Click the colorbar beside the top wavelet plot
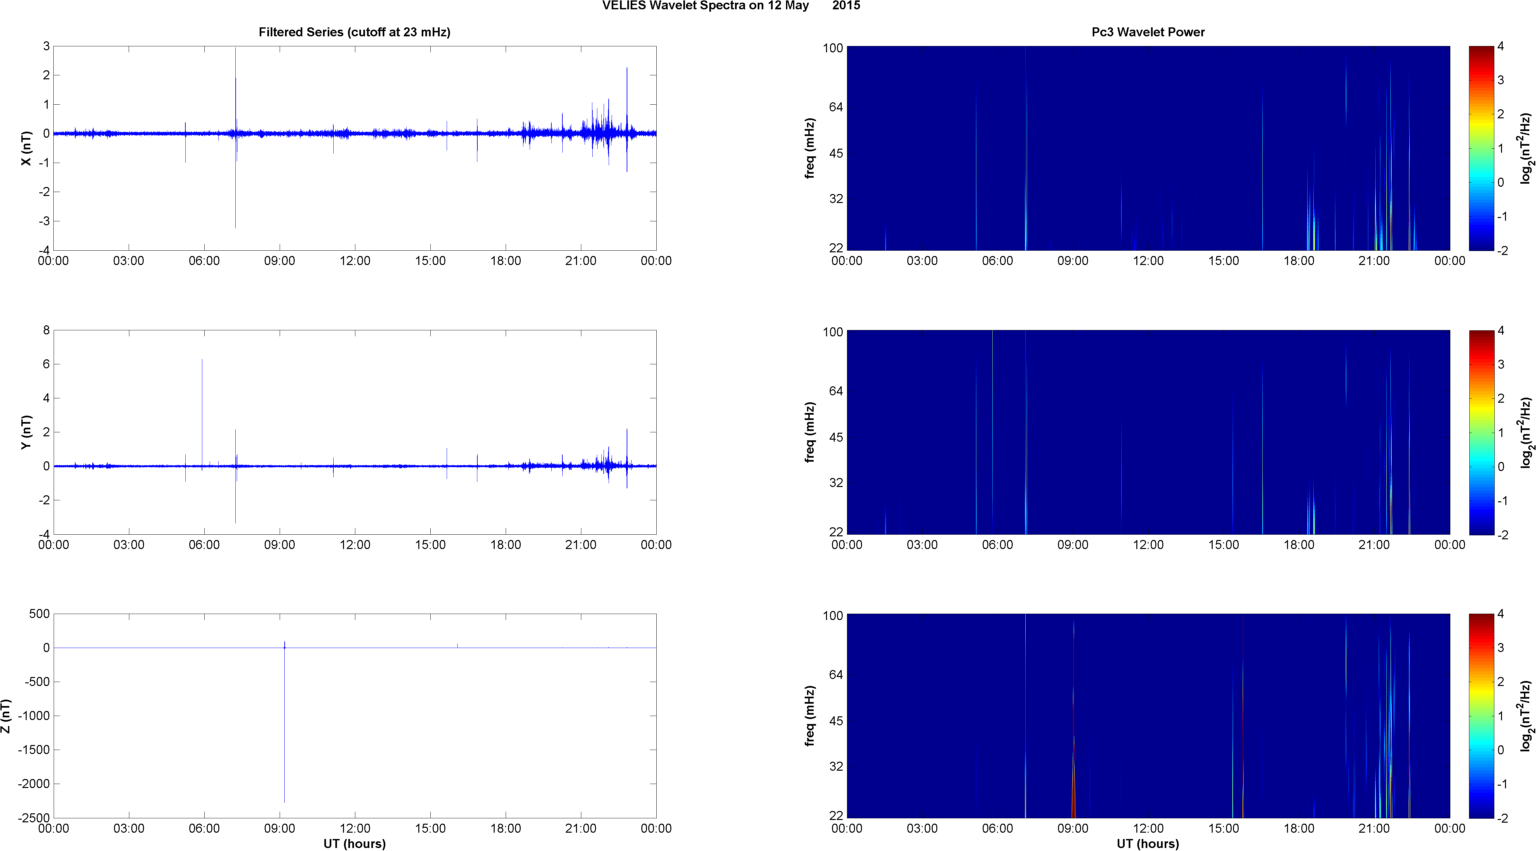This screenshot has width=1536, height=851. [x=1482, y=148]
